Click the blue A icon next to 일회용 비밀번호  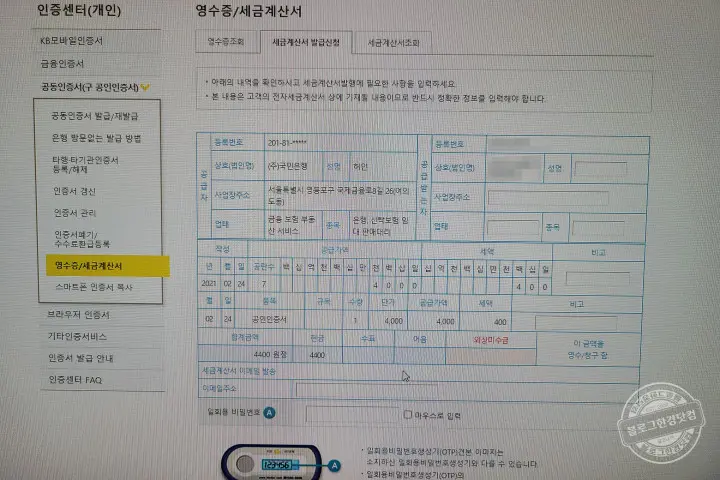pyautogui.click(x=270, y=412)
